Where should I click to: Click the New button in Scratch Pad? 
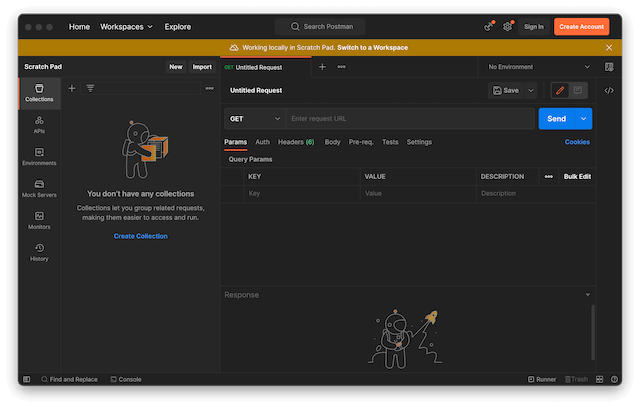[176, 67]
